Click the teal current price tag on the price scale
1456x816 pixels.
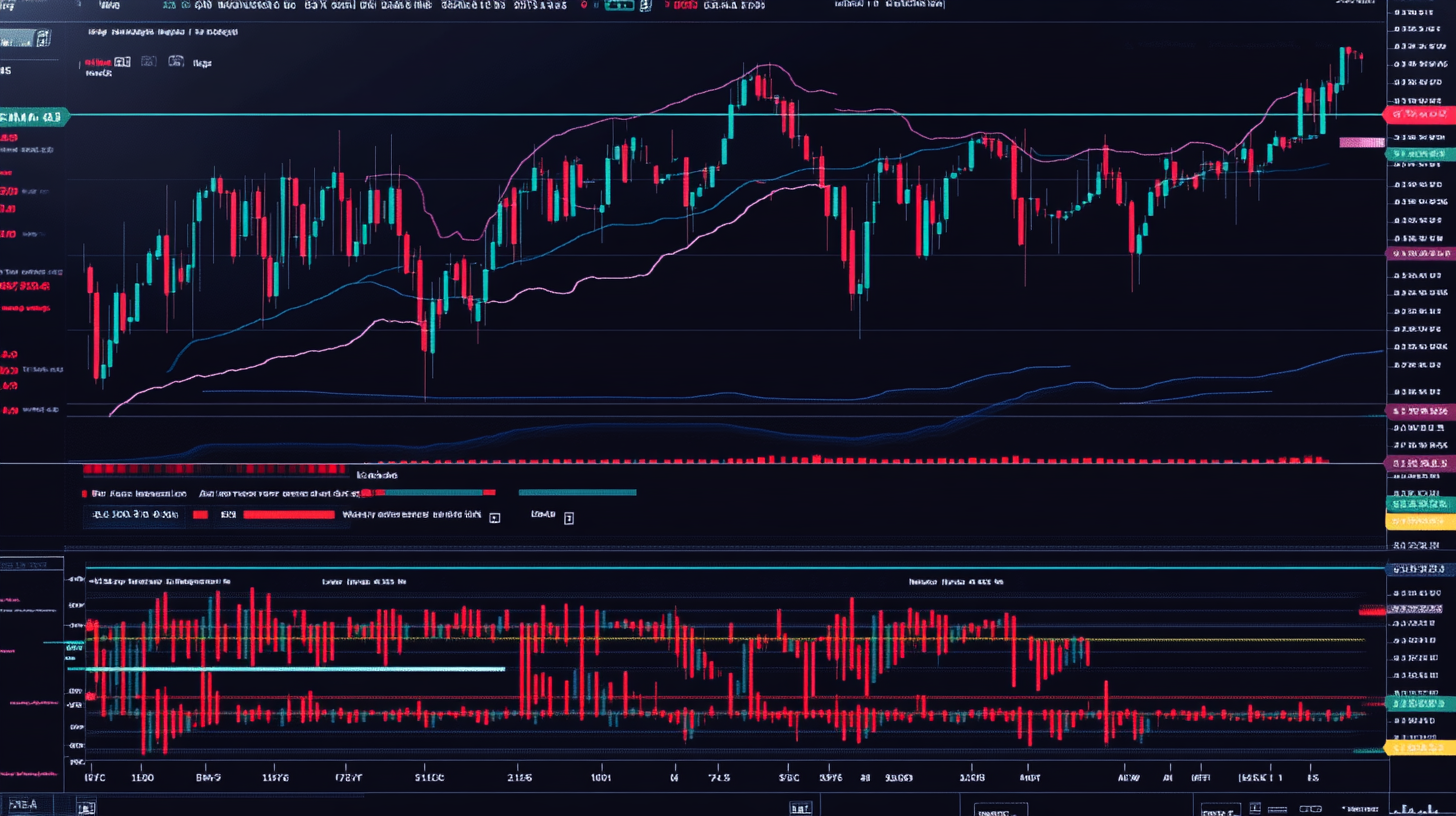coord(1420,153)
